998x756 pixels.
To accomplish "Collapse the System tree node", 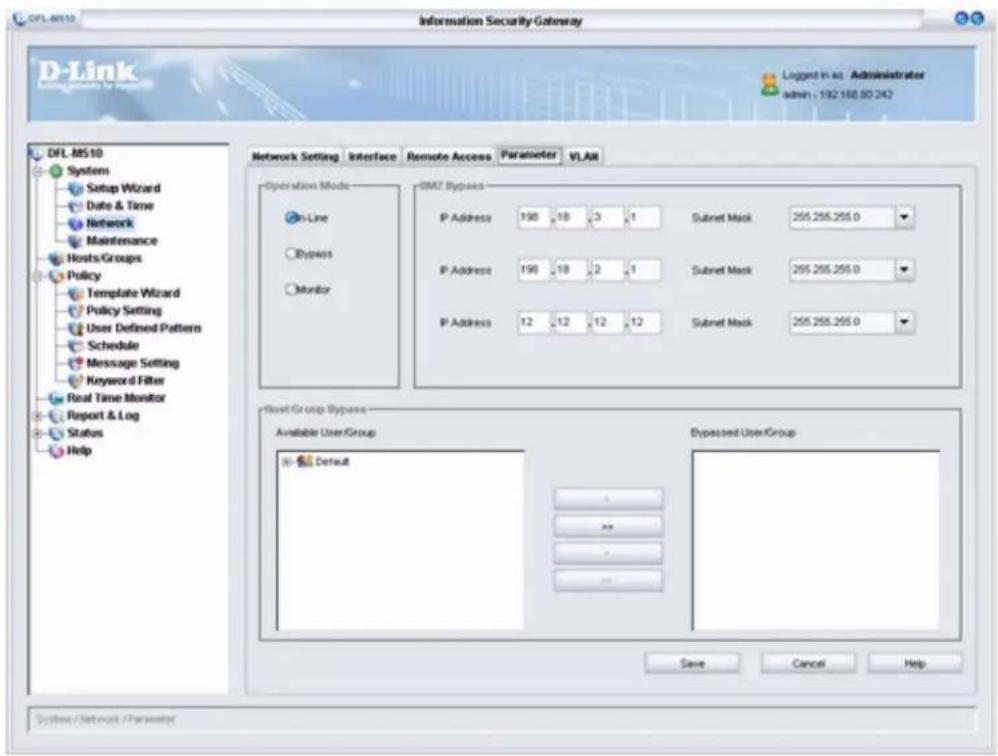I will 38,171.
